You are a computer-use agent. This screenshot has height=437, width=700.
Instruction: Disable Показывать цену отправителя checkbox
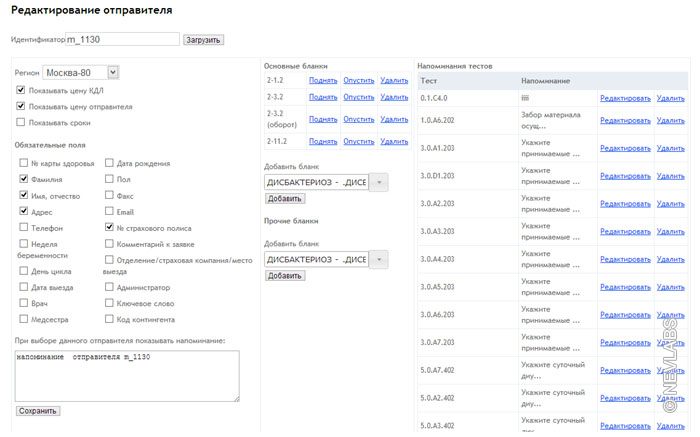coord(21,105)
